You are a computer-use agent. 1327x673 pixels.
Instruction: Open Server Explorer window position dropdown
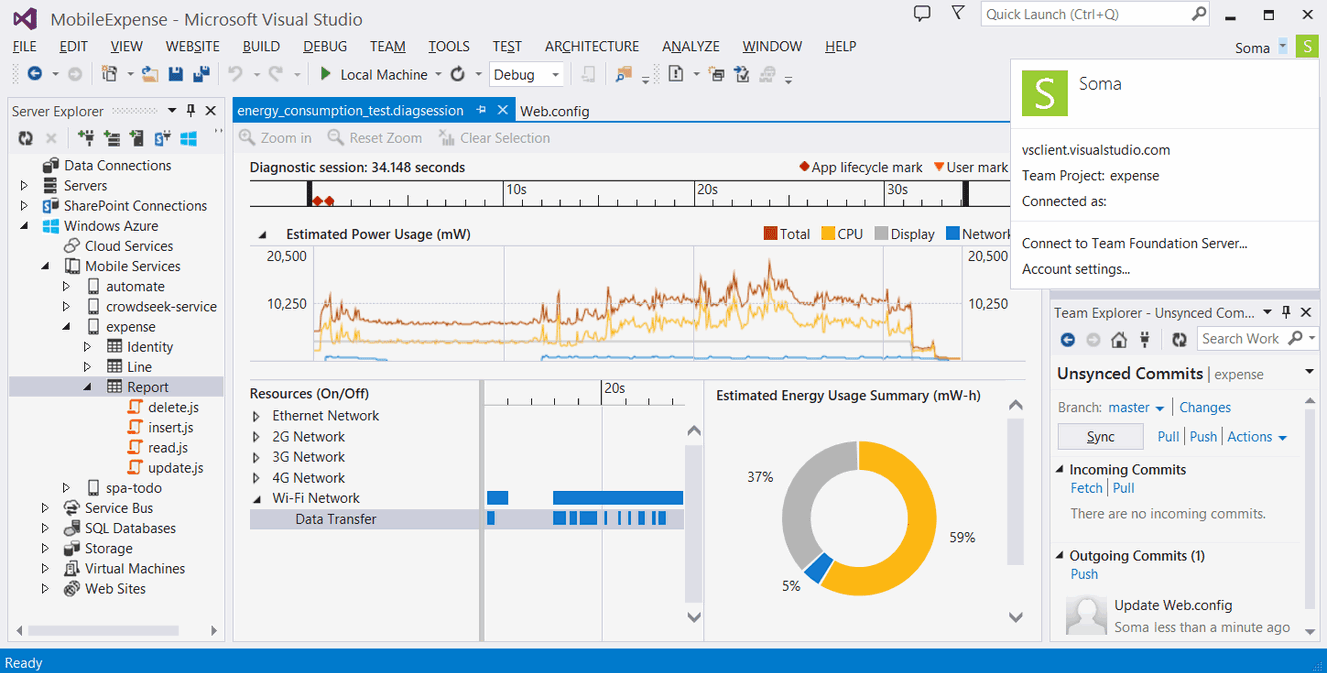[x=172, y=111]
